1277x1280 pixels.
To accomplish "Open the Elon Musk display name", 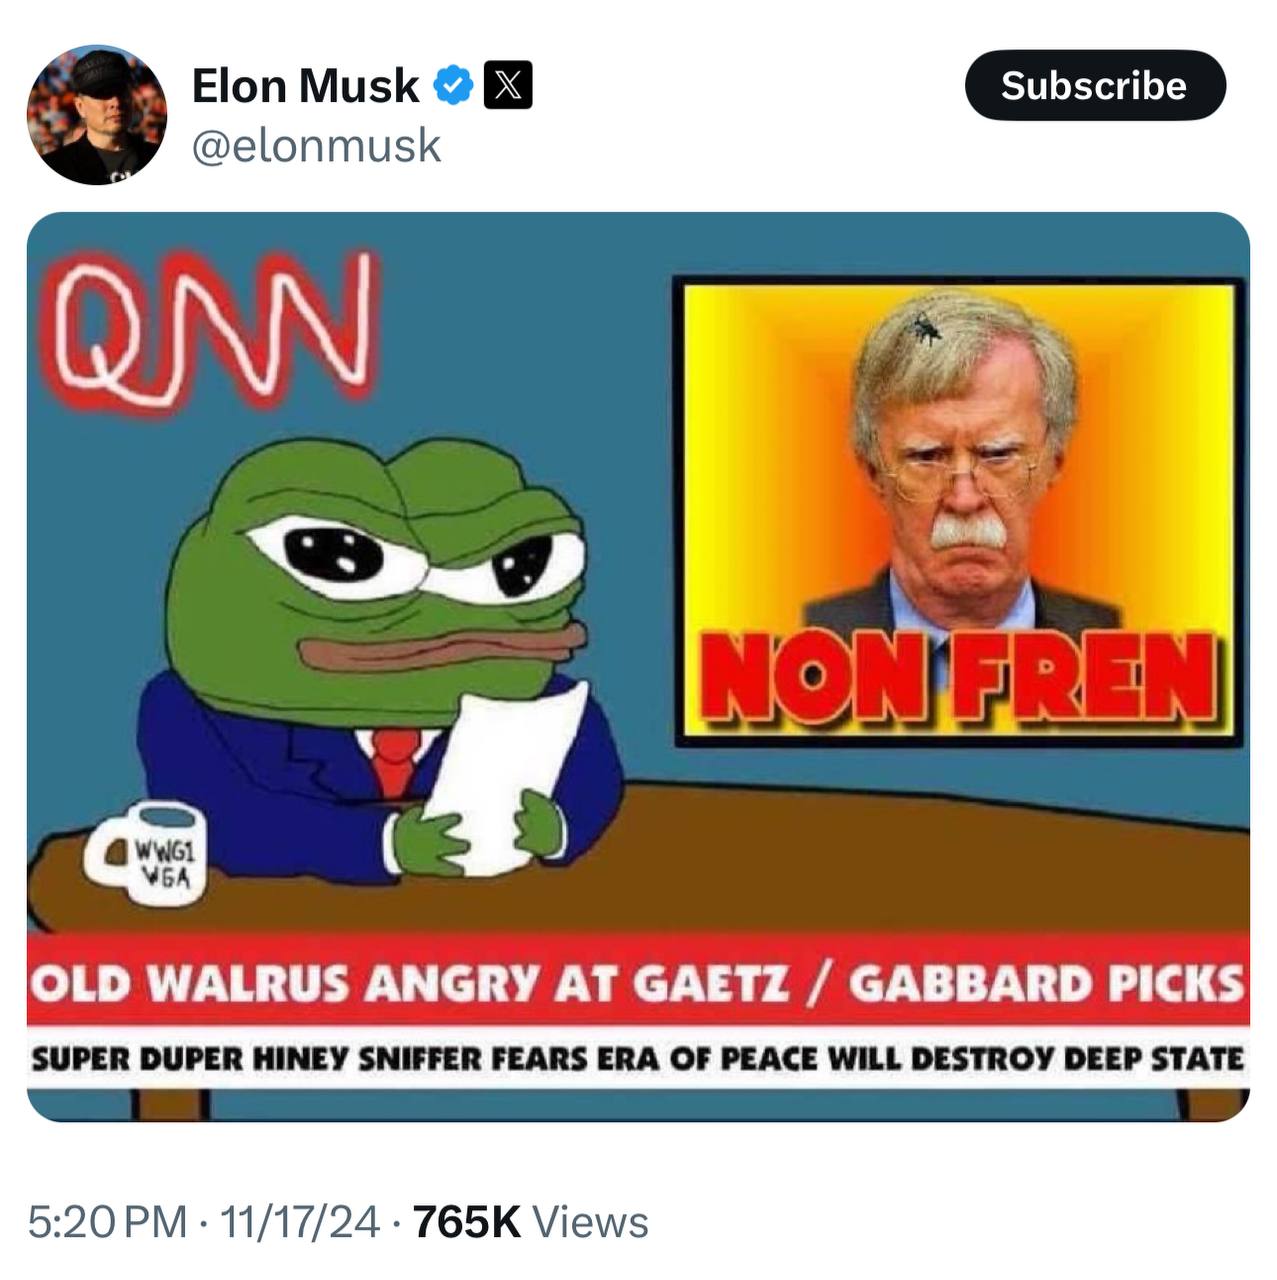I will point(305,86).
